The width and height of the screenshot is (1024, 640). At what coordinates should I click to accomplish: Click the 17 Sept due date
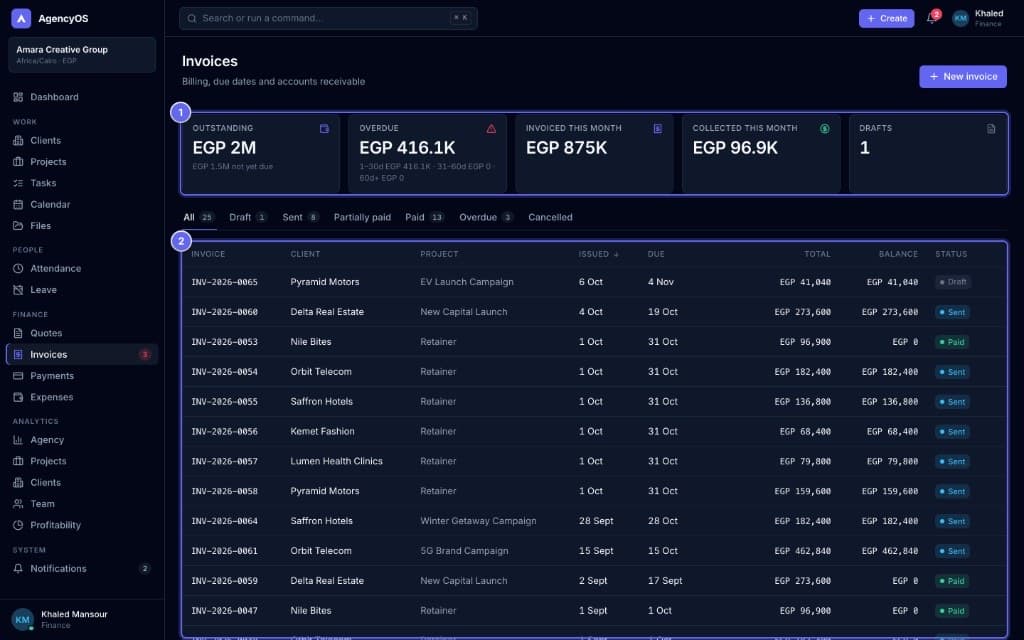click(x=665, y=581)
